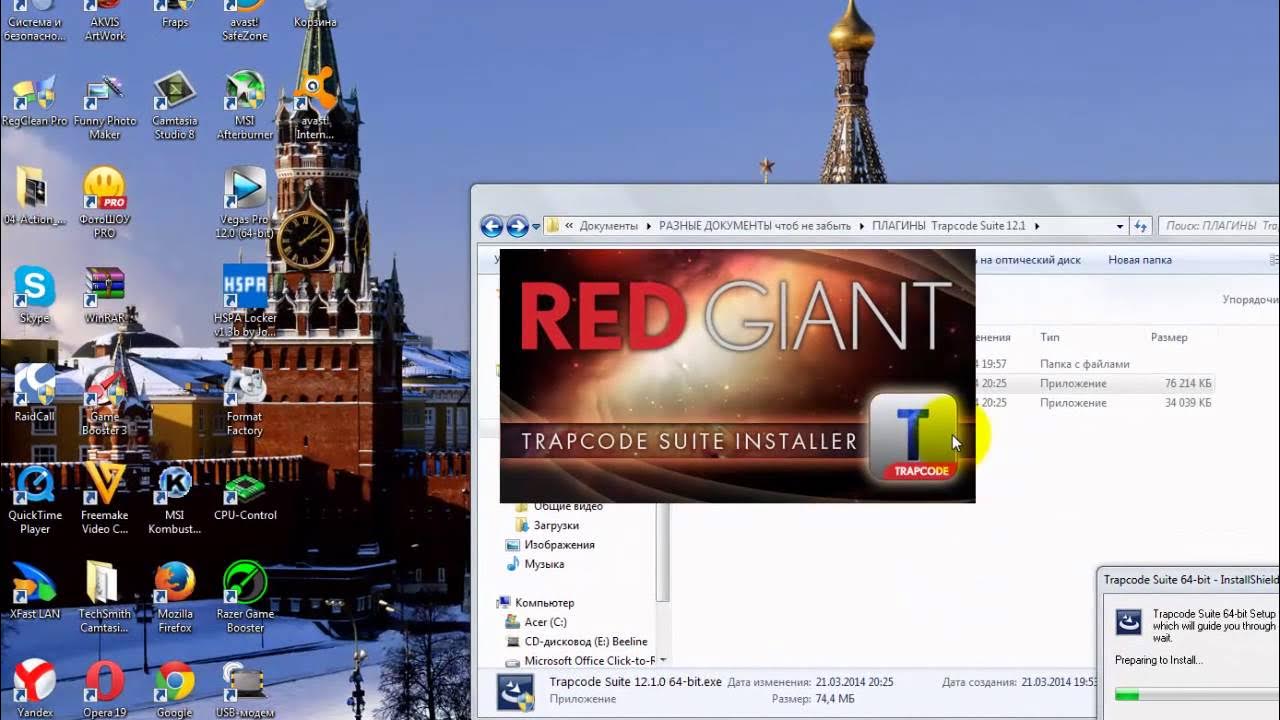1280x720 pixels.
Task: Go forward in Explorer window
Action: [x=517, y=226]
